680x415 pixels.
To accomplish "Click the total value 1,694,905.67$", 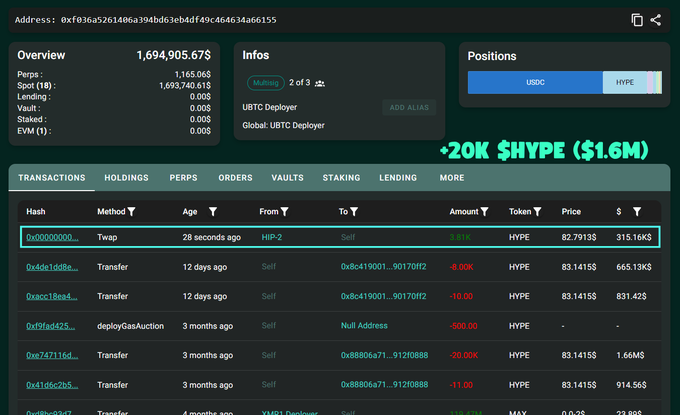I will click(x=173, y=55).
